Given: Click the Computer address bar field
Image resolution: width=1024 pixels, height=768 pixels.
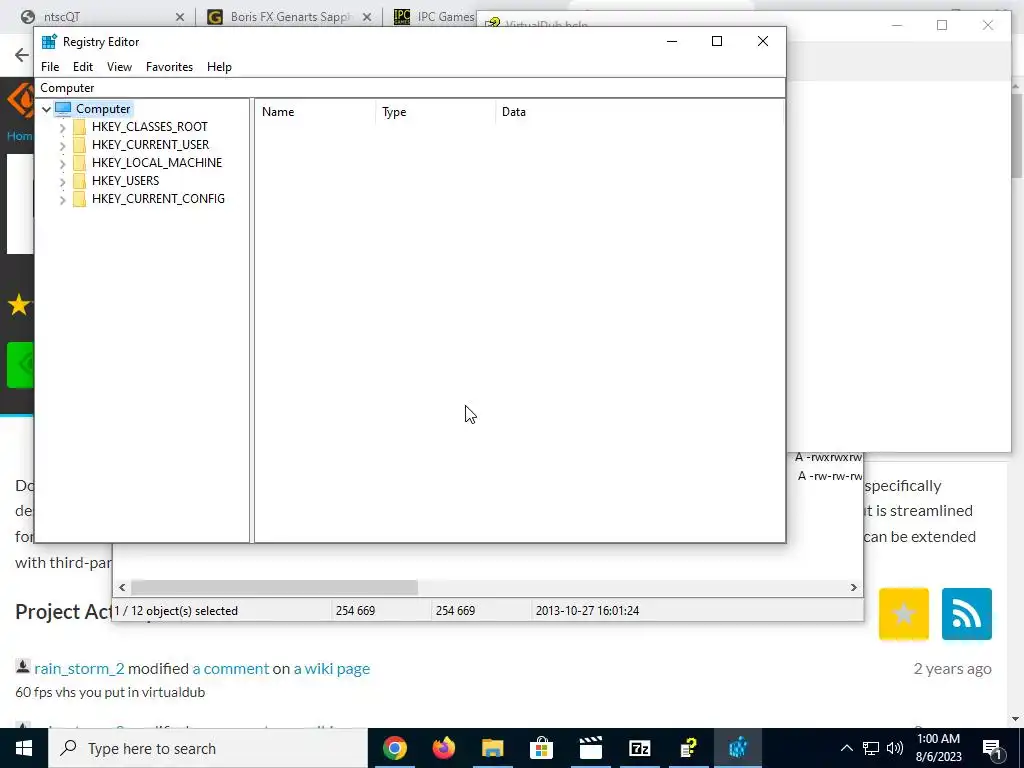Looking at the screenshot, I should [410, 88].
